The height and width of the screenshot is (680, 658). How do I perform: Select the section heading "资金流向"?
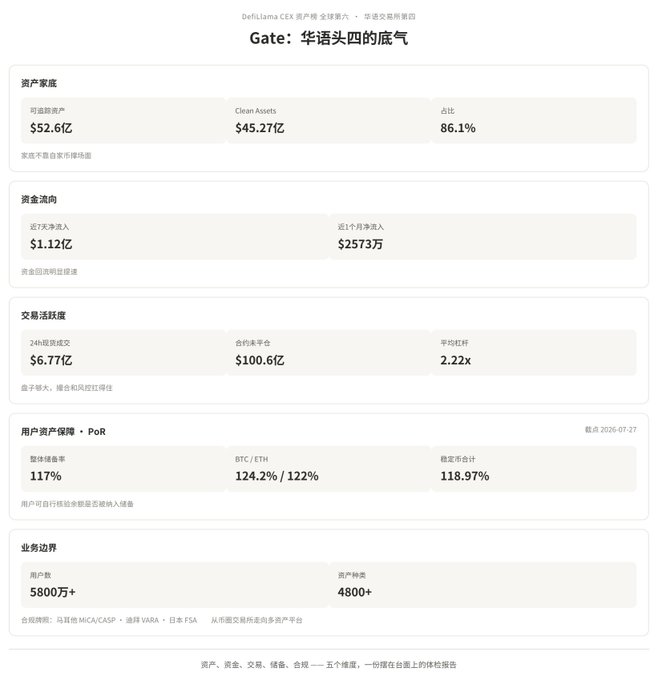click(39, 199)
